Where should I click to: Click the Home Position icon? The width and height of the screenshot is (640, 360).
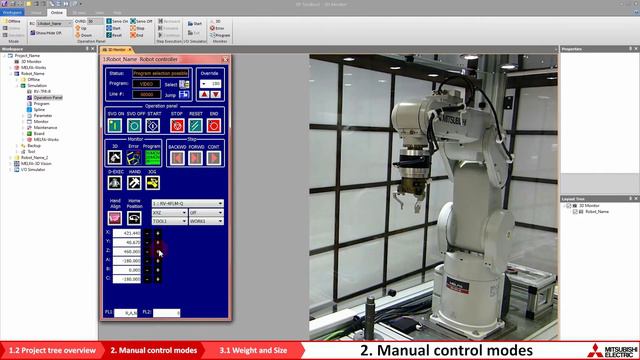tap(134, 218)
